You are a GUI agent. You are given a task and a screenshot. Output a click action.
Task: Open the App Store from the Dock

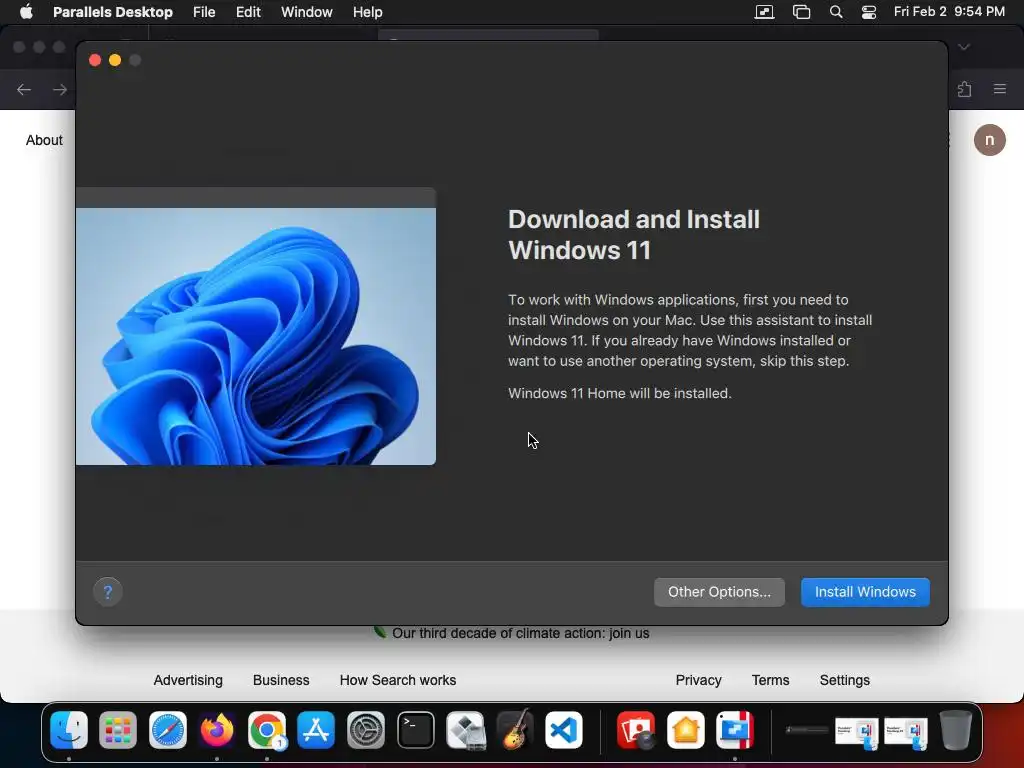316,729
